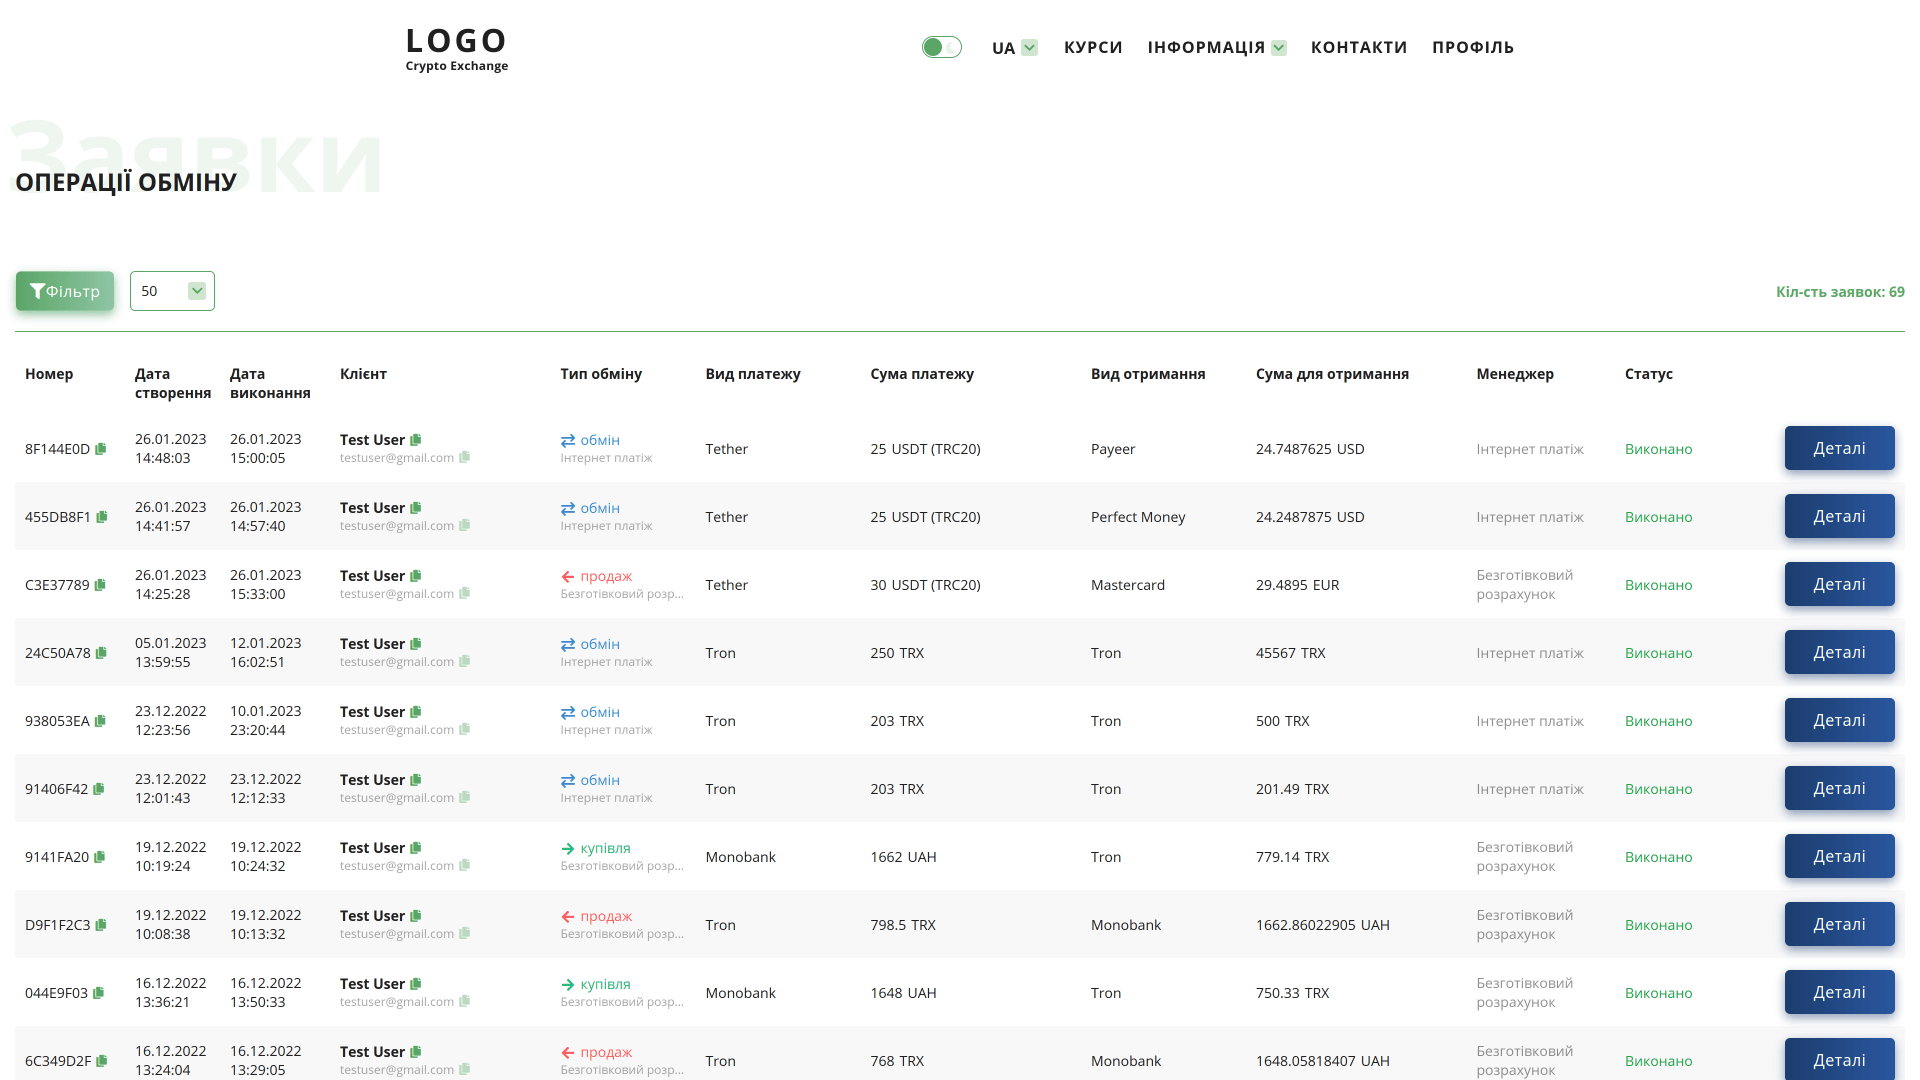Open Деталі for order C3E37789
Viewport: 1920px width, 1080px height.
[1839, 584]
